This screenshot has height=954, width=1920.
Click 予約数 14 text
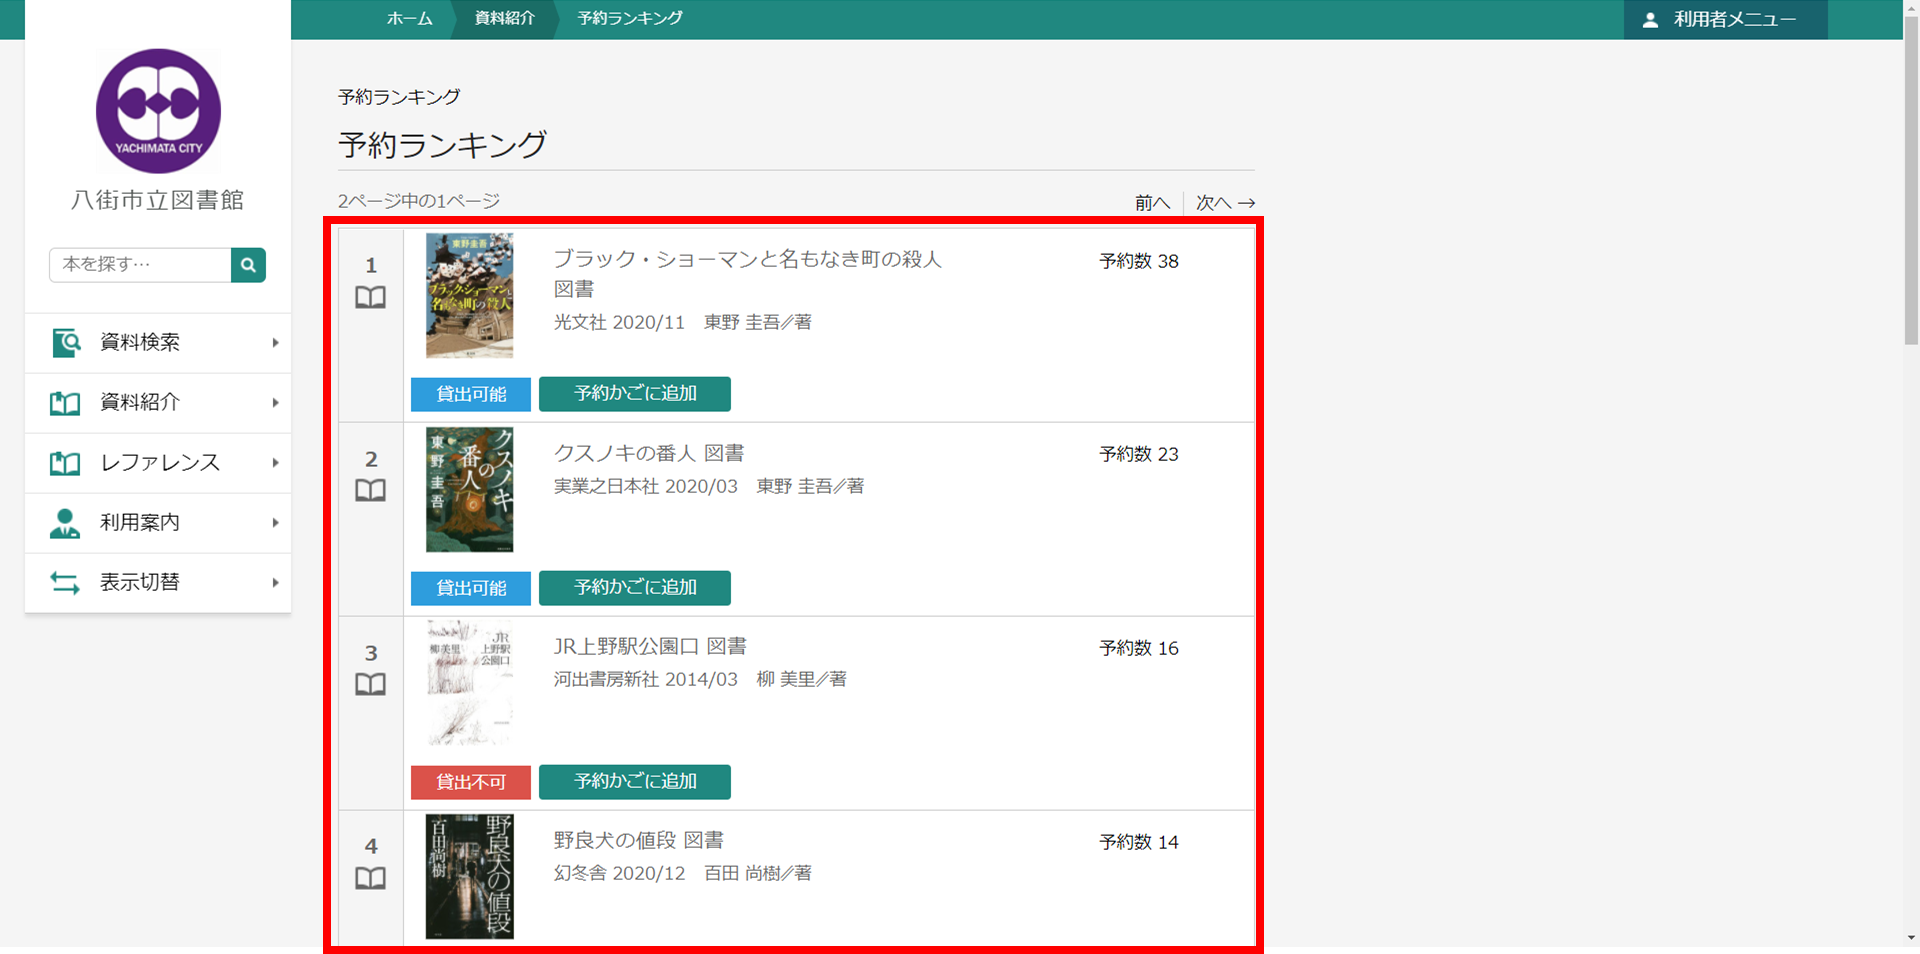(1139, 842)
